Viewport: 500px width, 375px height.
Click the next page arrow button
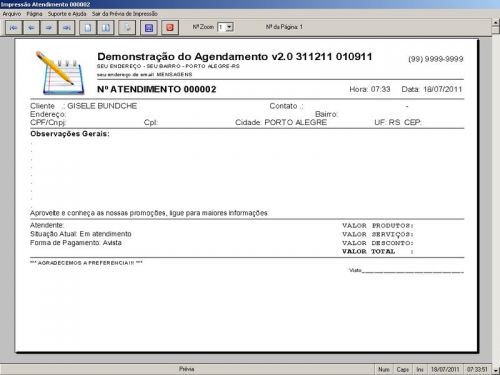pyautogui.click(x=49, y=28)
